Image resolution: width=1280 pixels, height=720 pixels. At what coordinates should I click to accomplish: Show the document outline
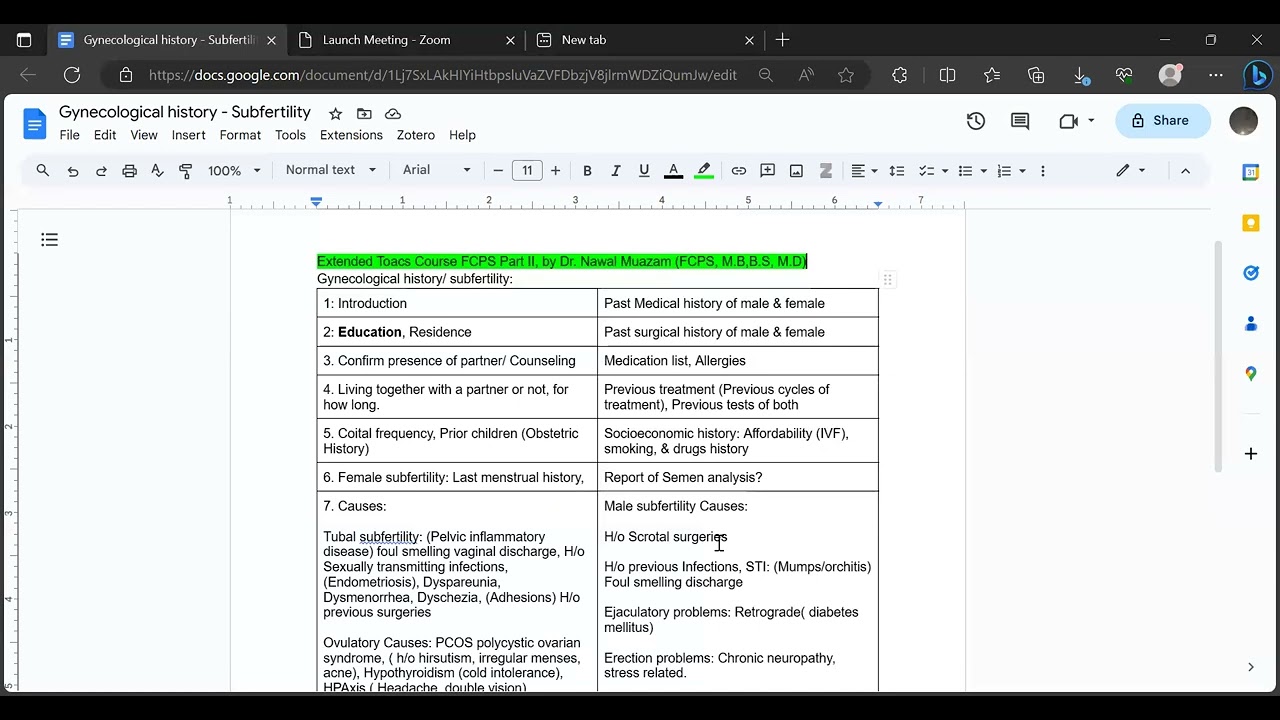[x=50, y=240]
